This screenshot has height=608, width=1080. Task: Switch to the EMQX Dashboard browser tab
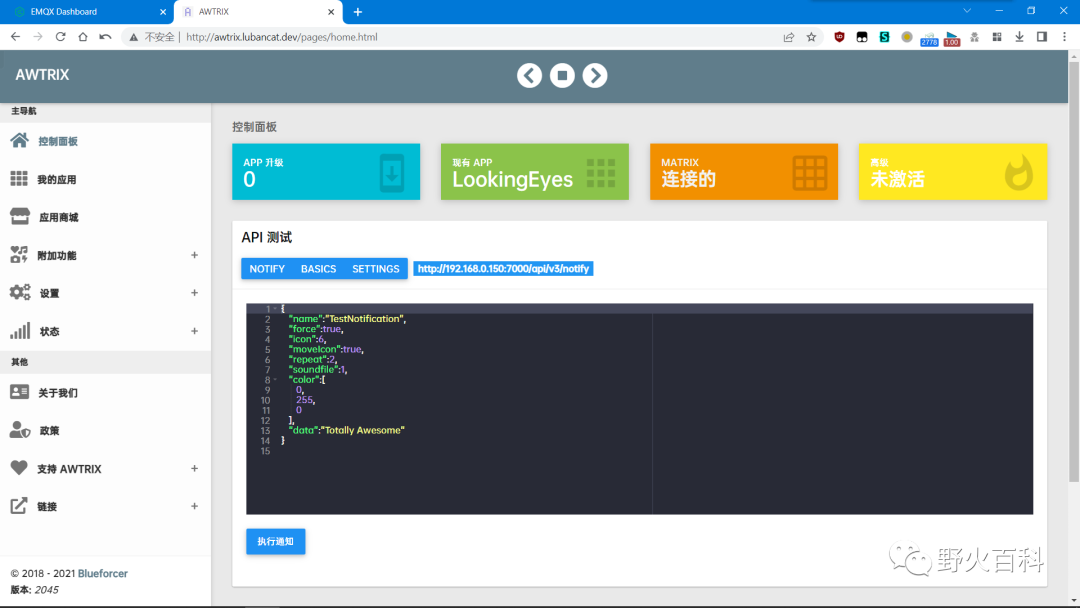pyautogui.click(x=86, y=12)
